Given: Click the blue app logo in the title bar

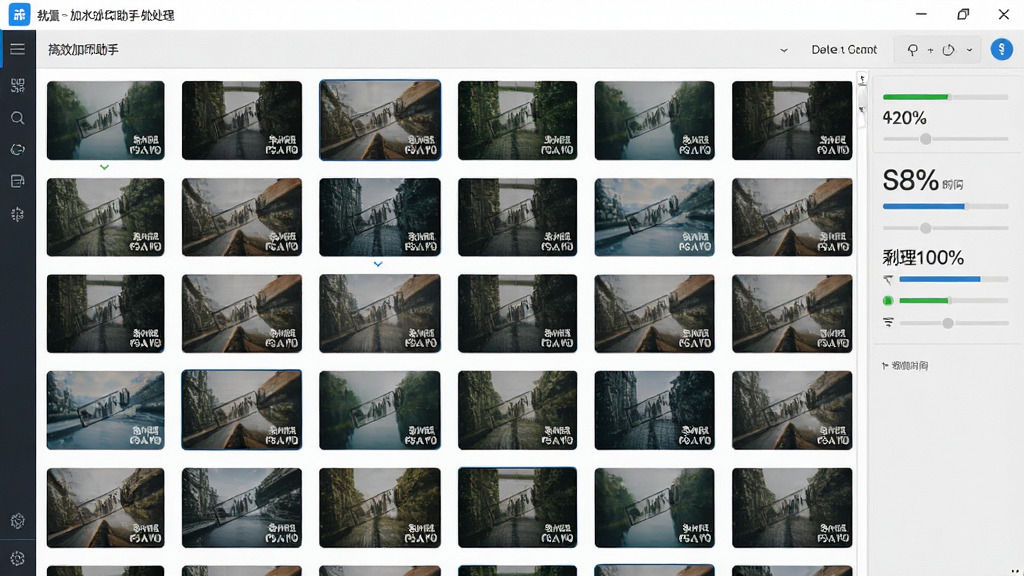Looking at the screenshot, I should click(x=19, y=14).
